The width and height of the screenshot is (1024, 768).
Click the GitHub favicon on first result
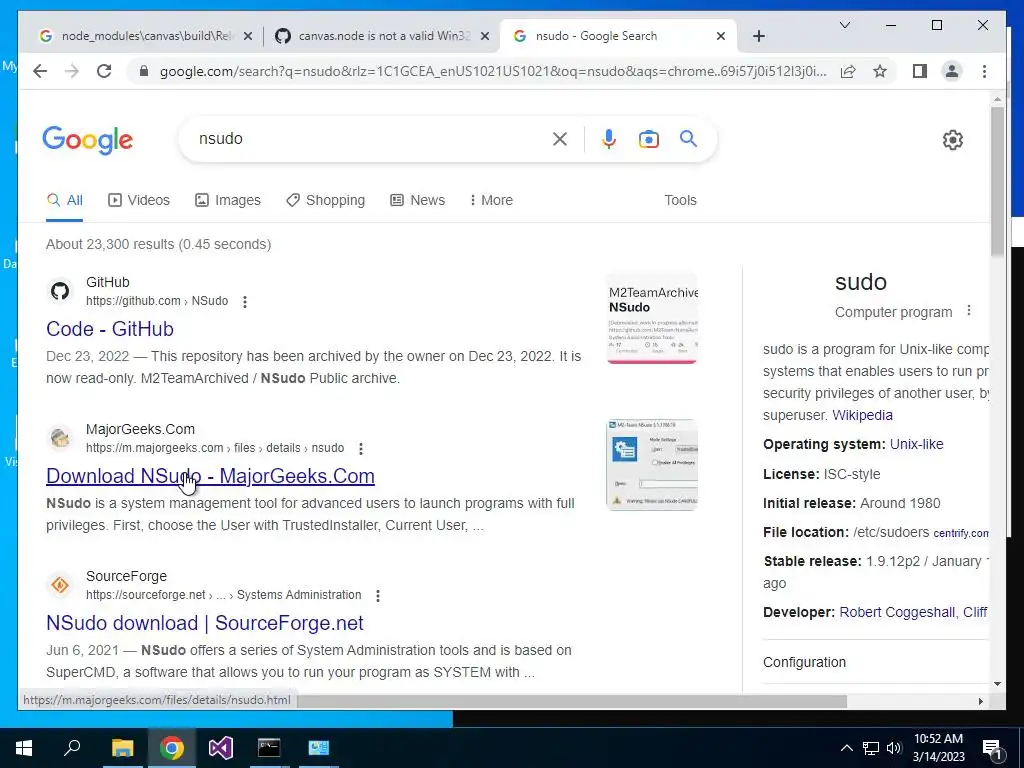(60, 291)
